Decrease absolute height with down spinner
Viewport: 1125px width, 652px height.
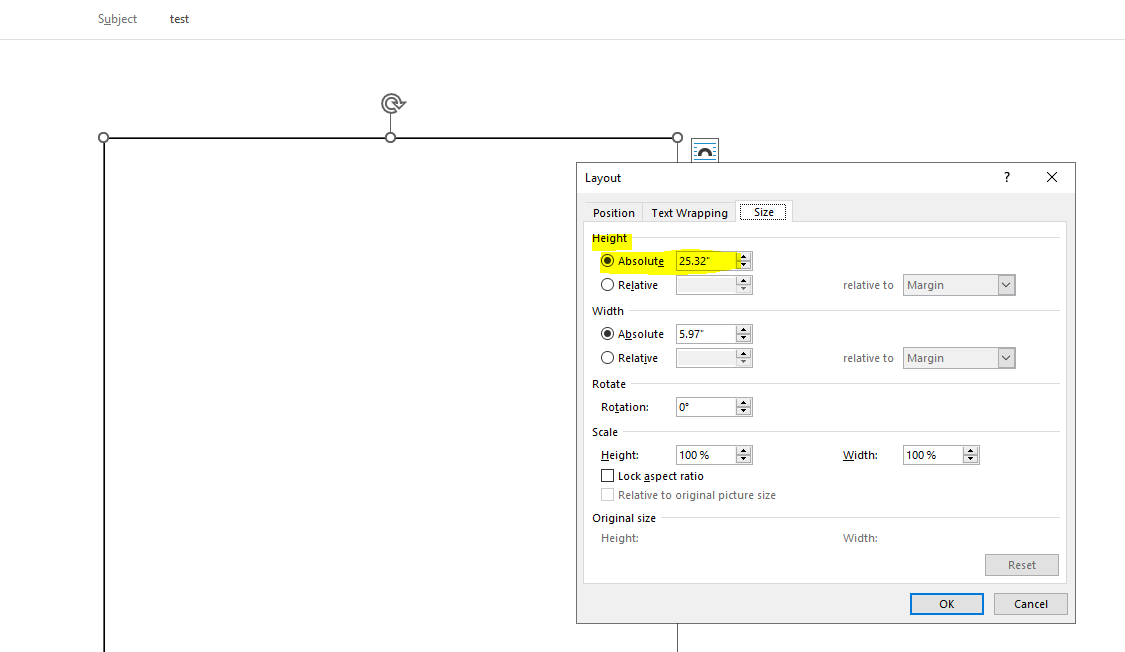[x=744, y=265]
